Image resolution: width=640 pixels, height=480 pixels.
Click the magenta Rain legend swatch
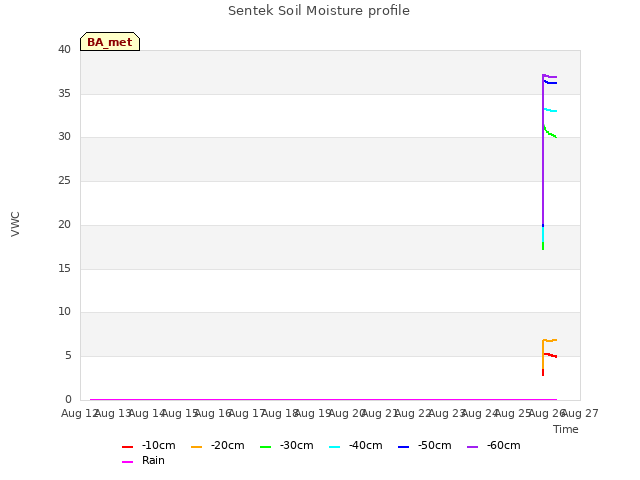[127, 462]
